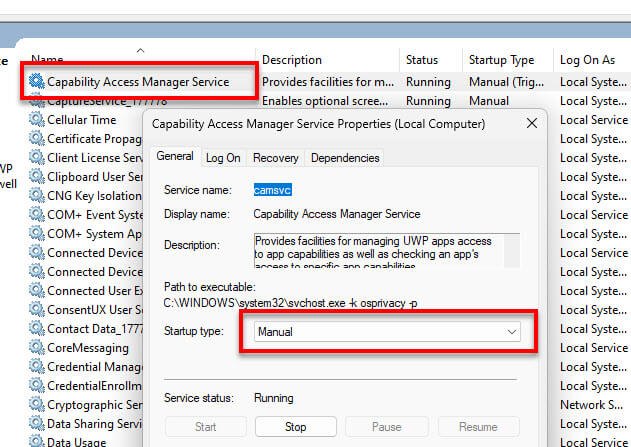The width and height of the screenshot is (631, 447).
Task: Select the Capability Access Manager Service row
Action: pyautogui.click(x=138, y=82)
